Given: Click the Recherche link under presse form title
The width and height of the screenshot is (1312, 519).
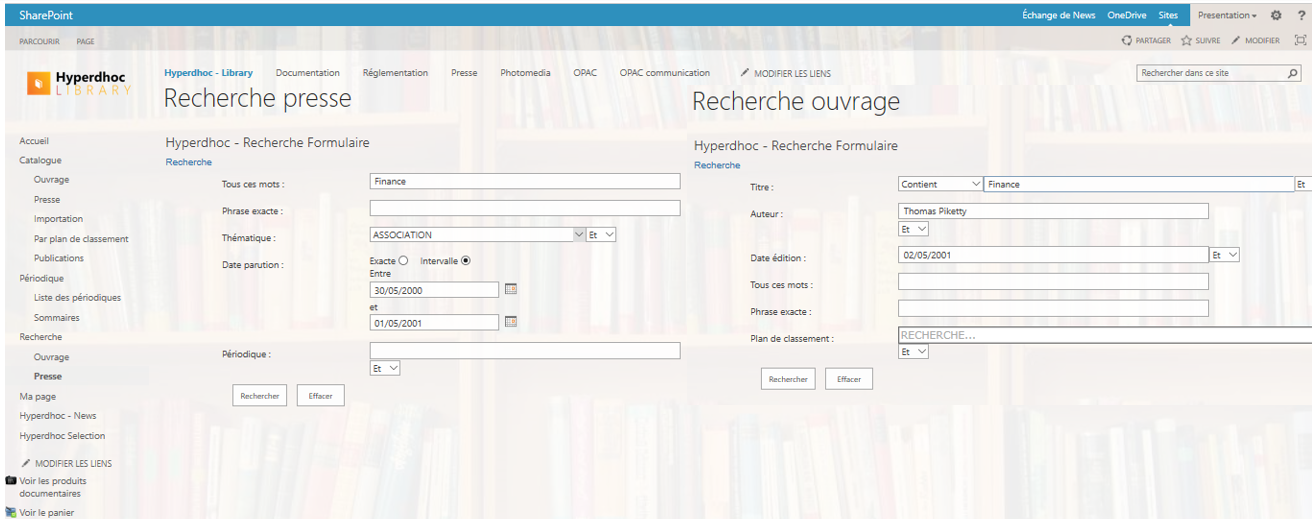Looking at the screenshot, I should pos(189,162).
